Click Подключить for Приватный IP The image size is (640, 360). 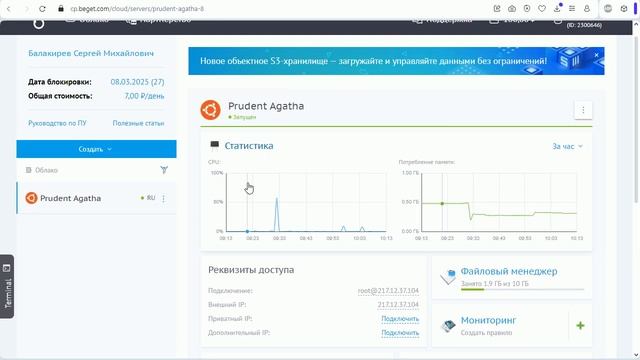pos(400,318)
